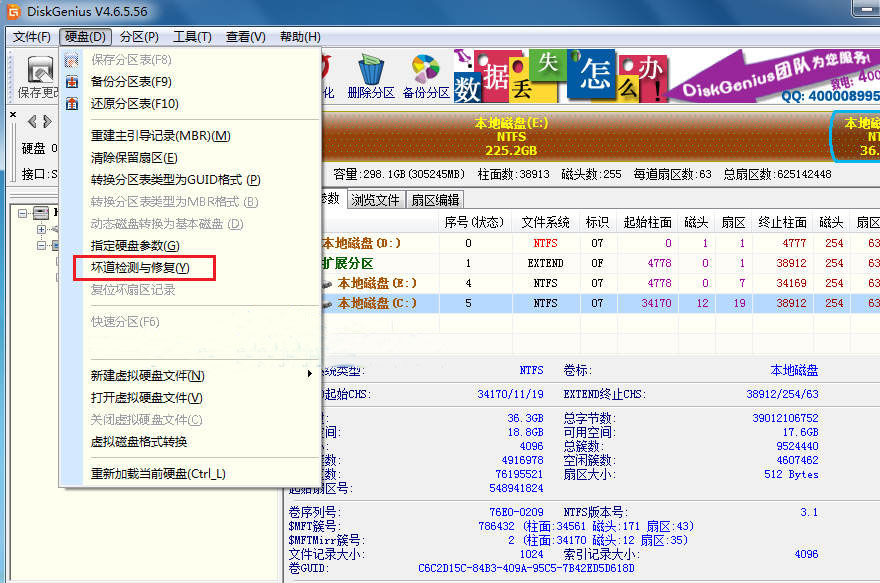Switch to the 浏览文件 tab

pyautogui.click(x=375, y=200)
